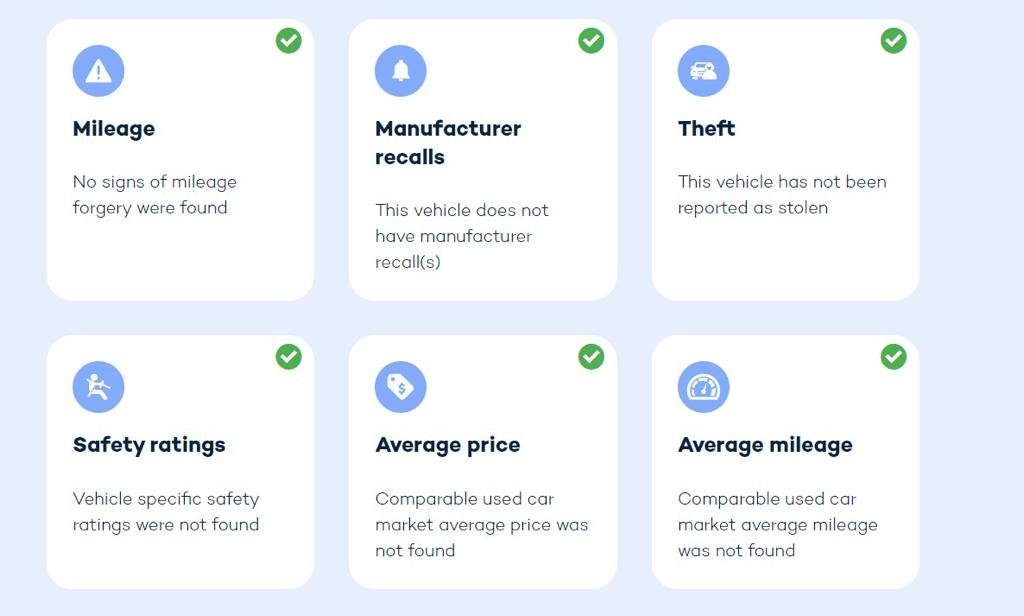Click green checkmark on Manufacturer recalls card

[x=591, y=41]
